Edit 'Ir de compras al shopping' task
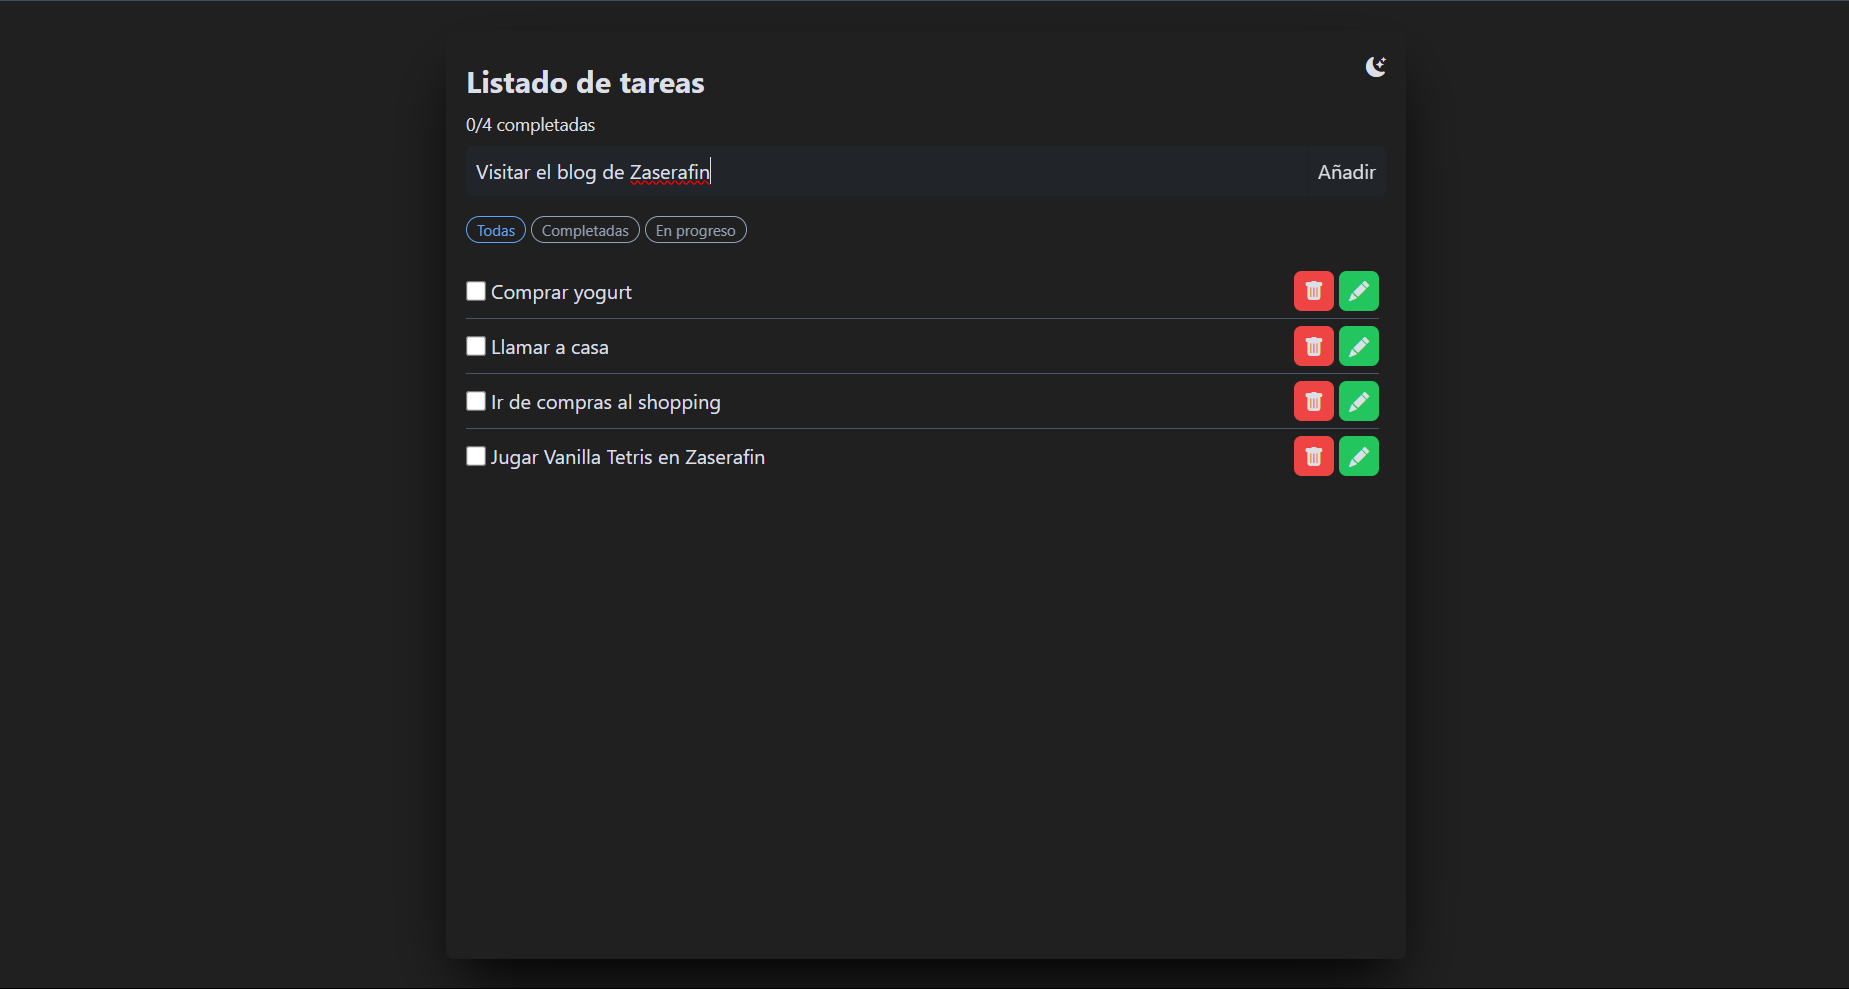This screenshot has width=1849, height=989. click(1358, 401)
